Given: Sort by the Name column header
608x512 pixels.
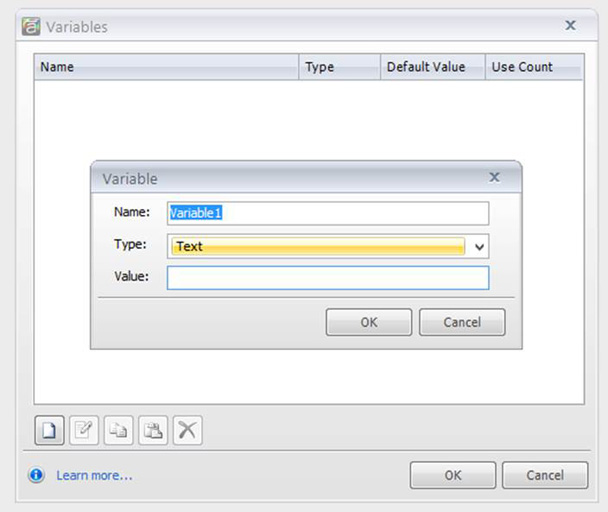Looking at the screenshot, I should (166, 67).
